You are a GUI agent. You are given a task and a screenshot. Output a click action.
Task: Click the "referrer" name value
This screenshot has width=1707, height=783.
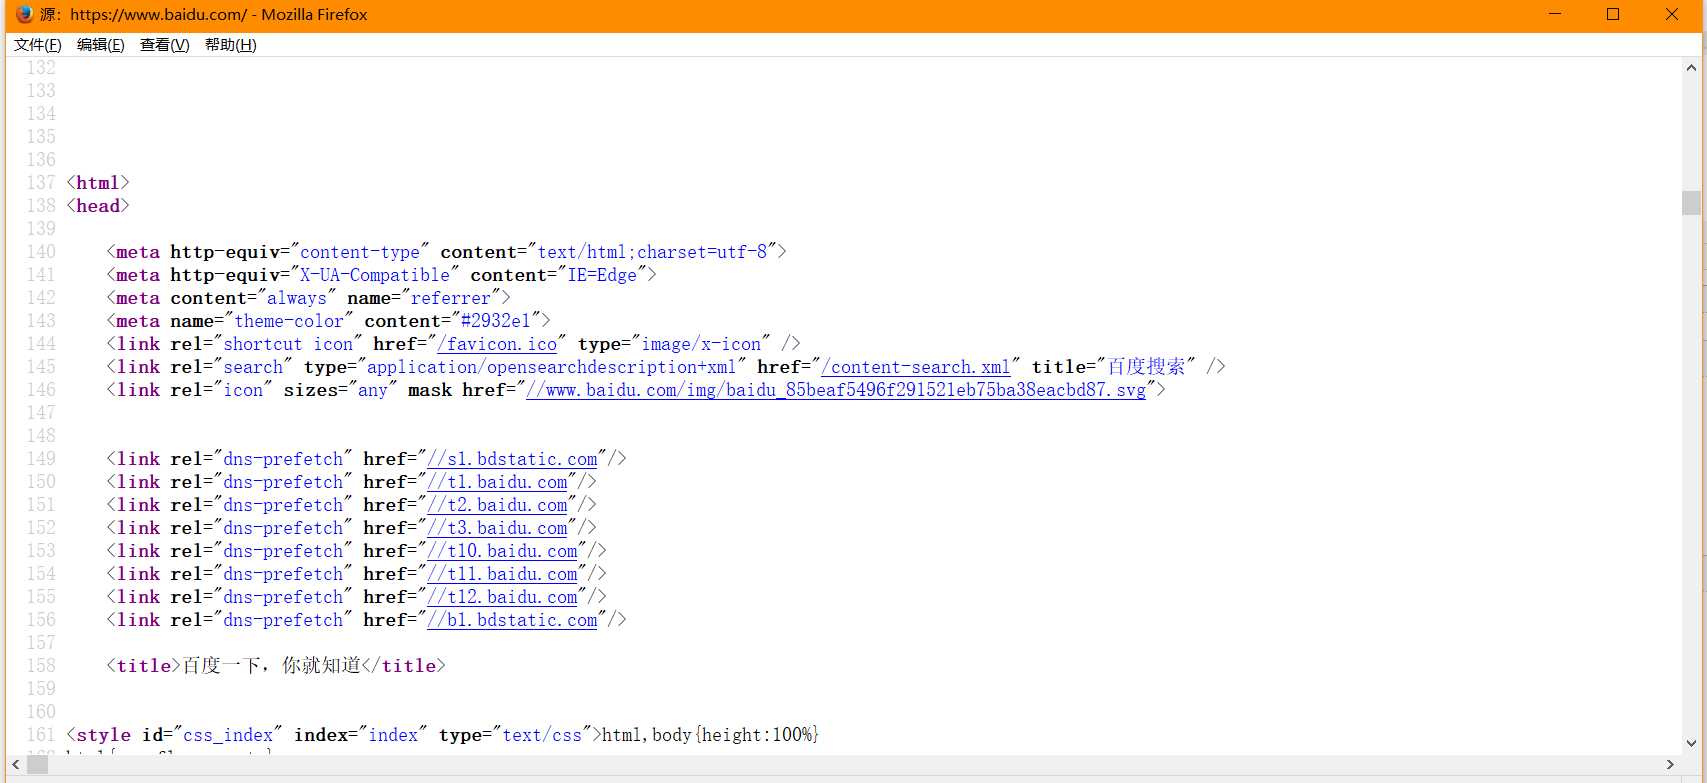click(x=451, y=298)
